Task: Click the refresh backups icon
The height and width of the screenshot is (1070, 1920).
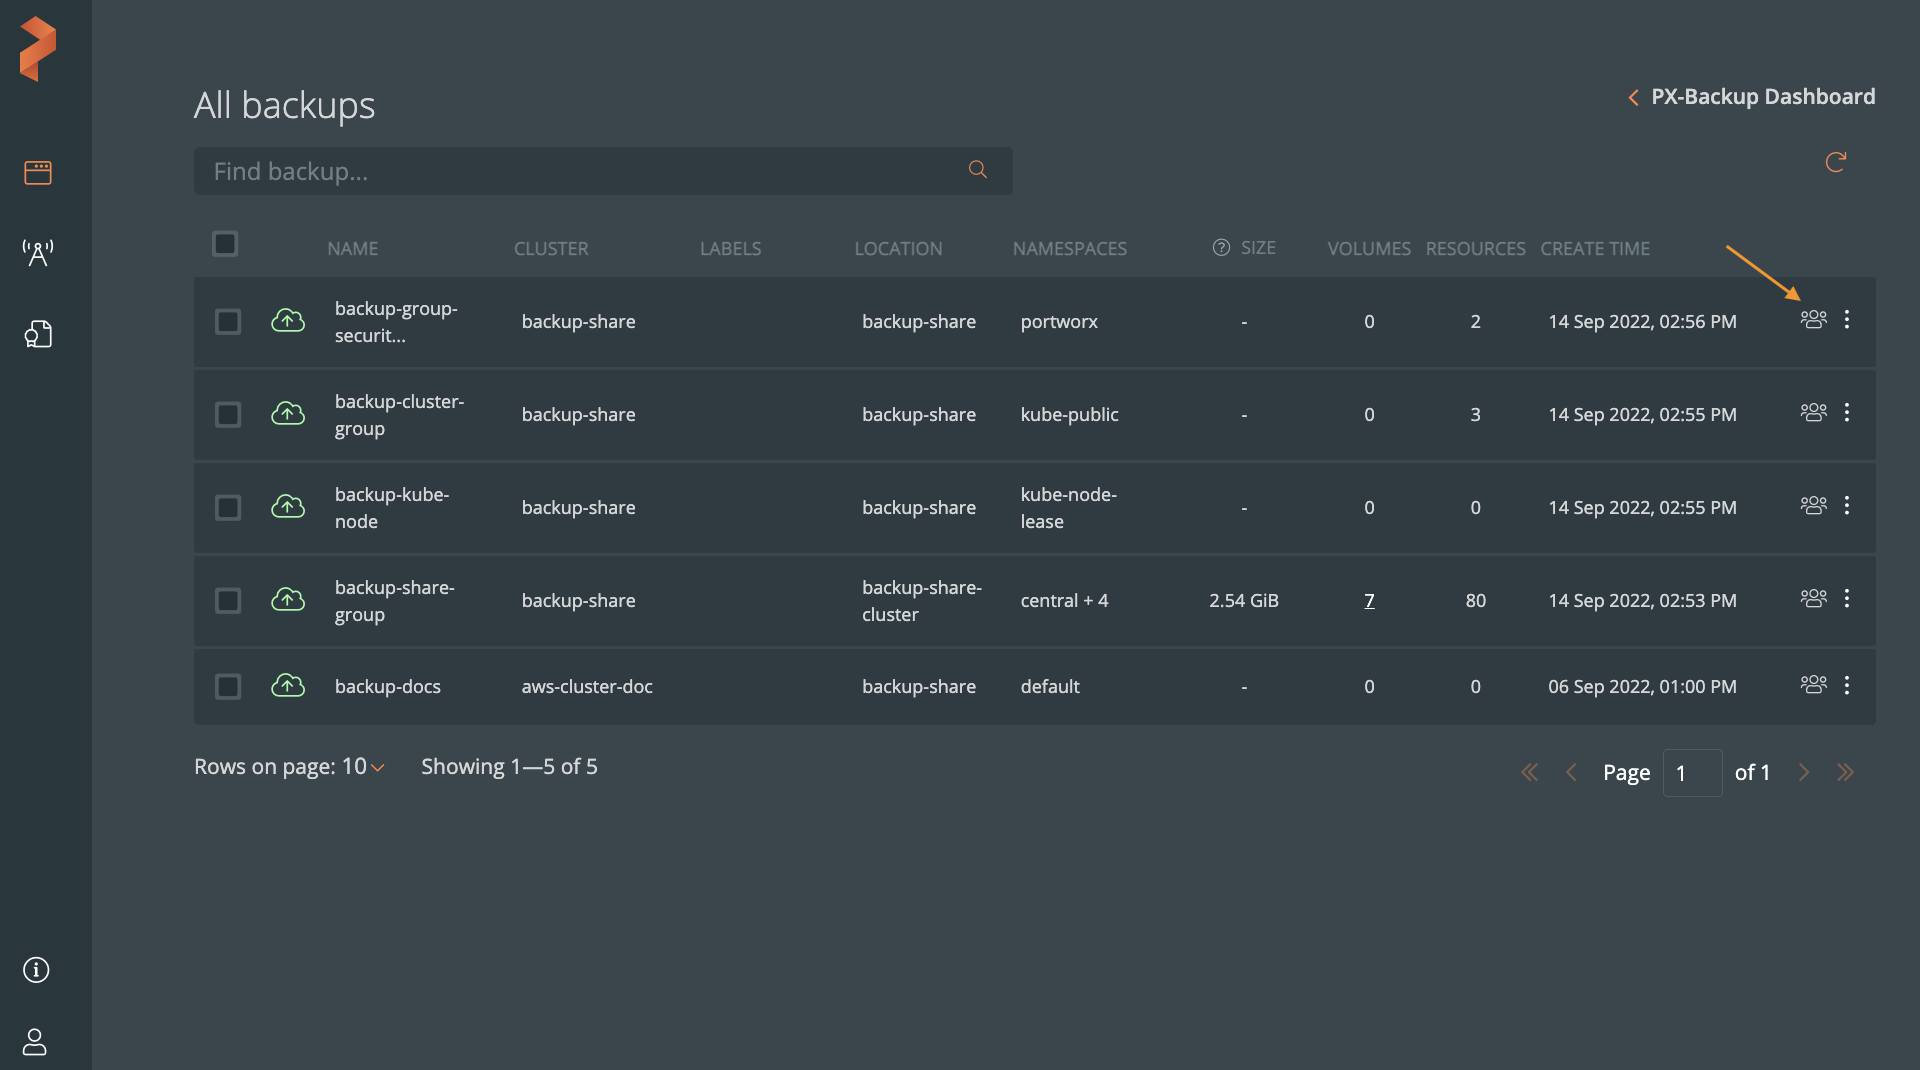Action: point(1835,162)
